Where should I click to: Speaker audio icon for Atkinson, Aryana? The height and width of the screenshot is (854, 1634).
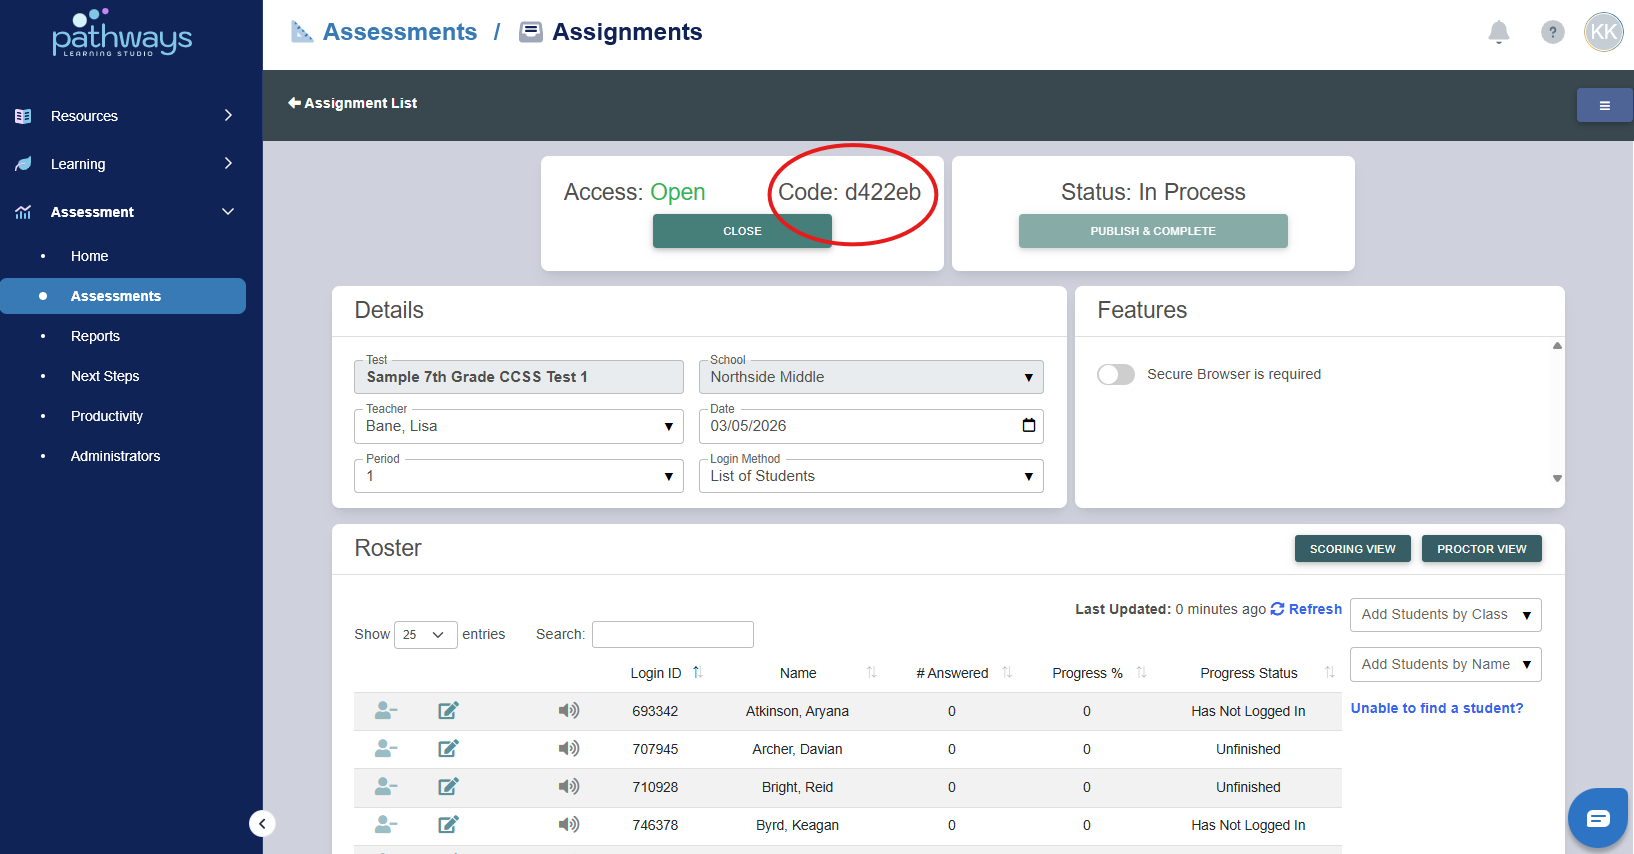coord(569,710)
